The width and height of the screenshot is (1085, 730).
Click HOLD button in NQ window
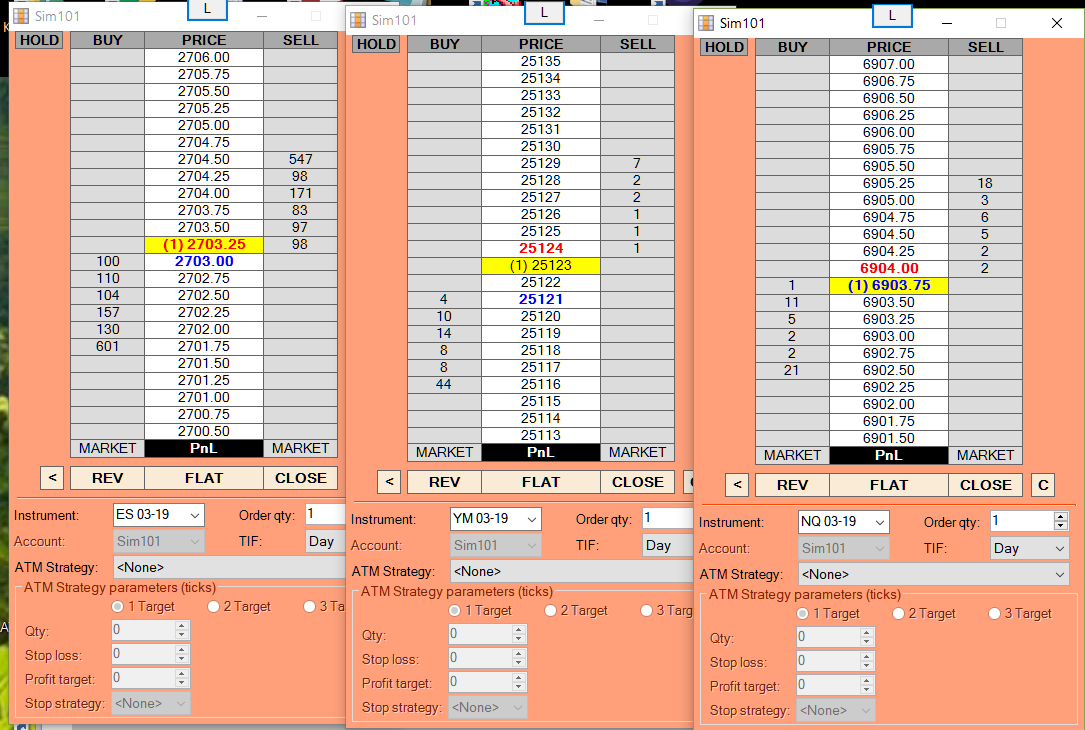pos(724,47)
